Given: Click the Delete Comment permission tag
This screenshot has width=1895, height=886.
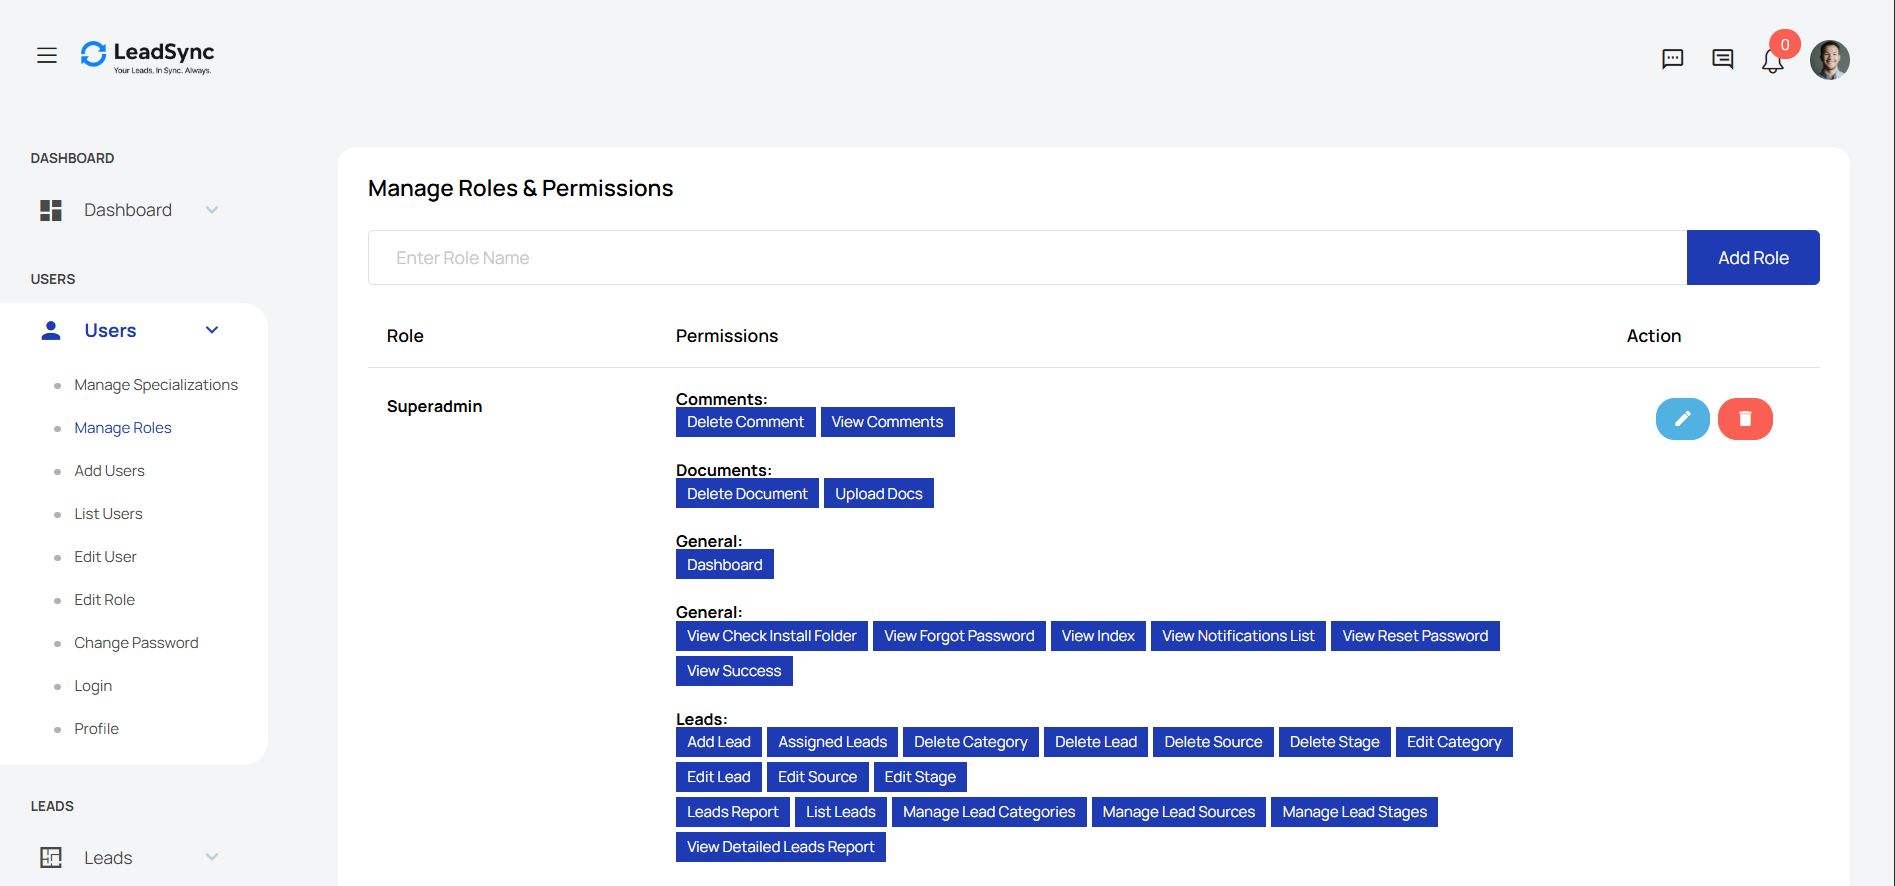Looking at the screenshot, I should tap(745, 422).
